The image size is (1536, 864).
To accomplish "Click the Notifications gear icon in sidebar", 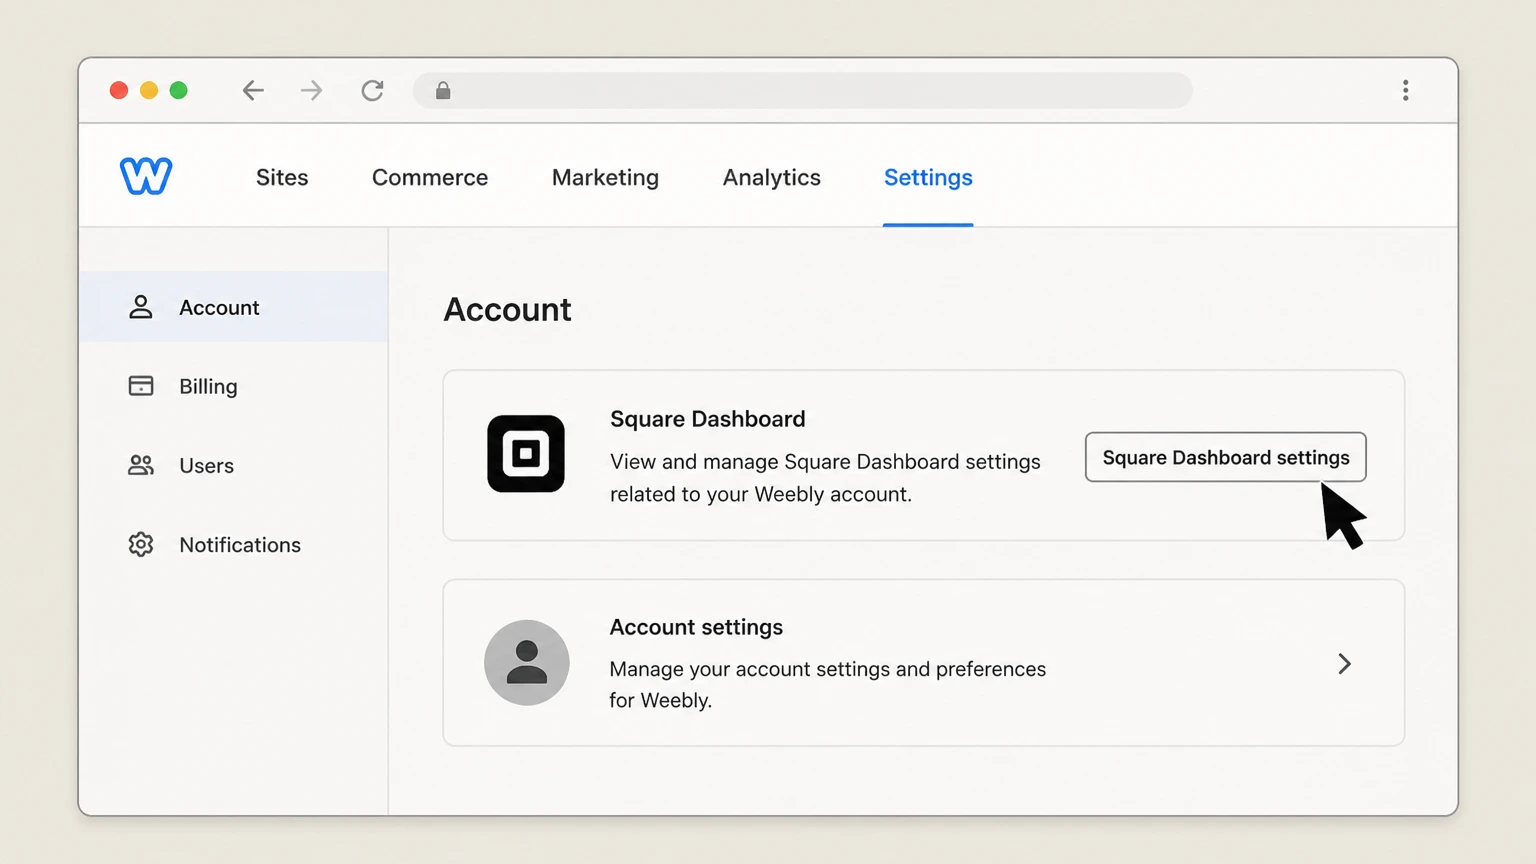I will pos(141,544).
